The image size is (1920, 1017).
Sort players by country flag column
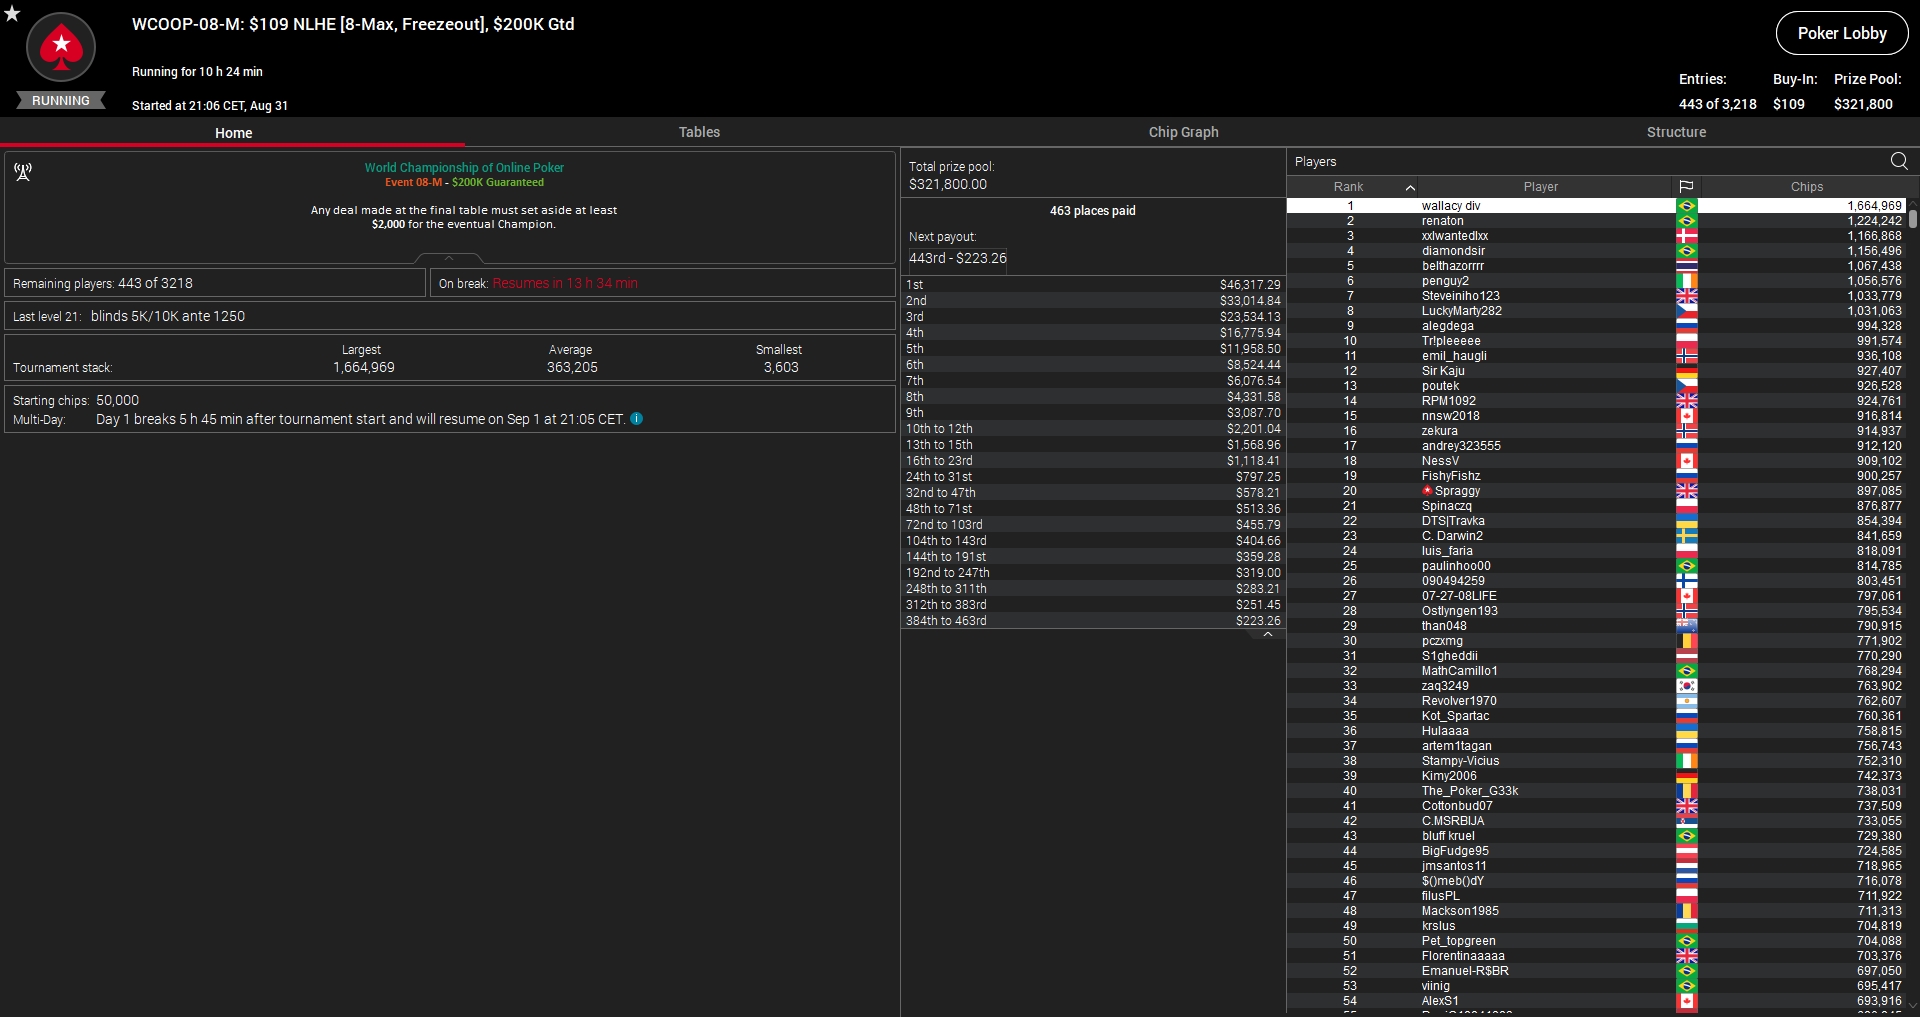pyautogui.click(x=1686, y=187)
